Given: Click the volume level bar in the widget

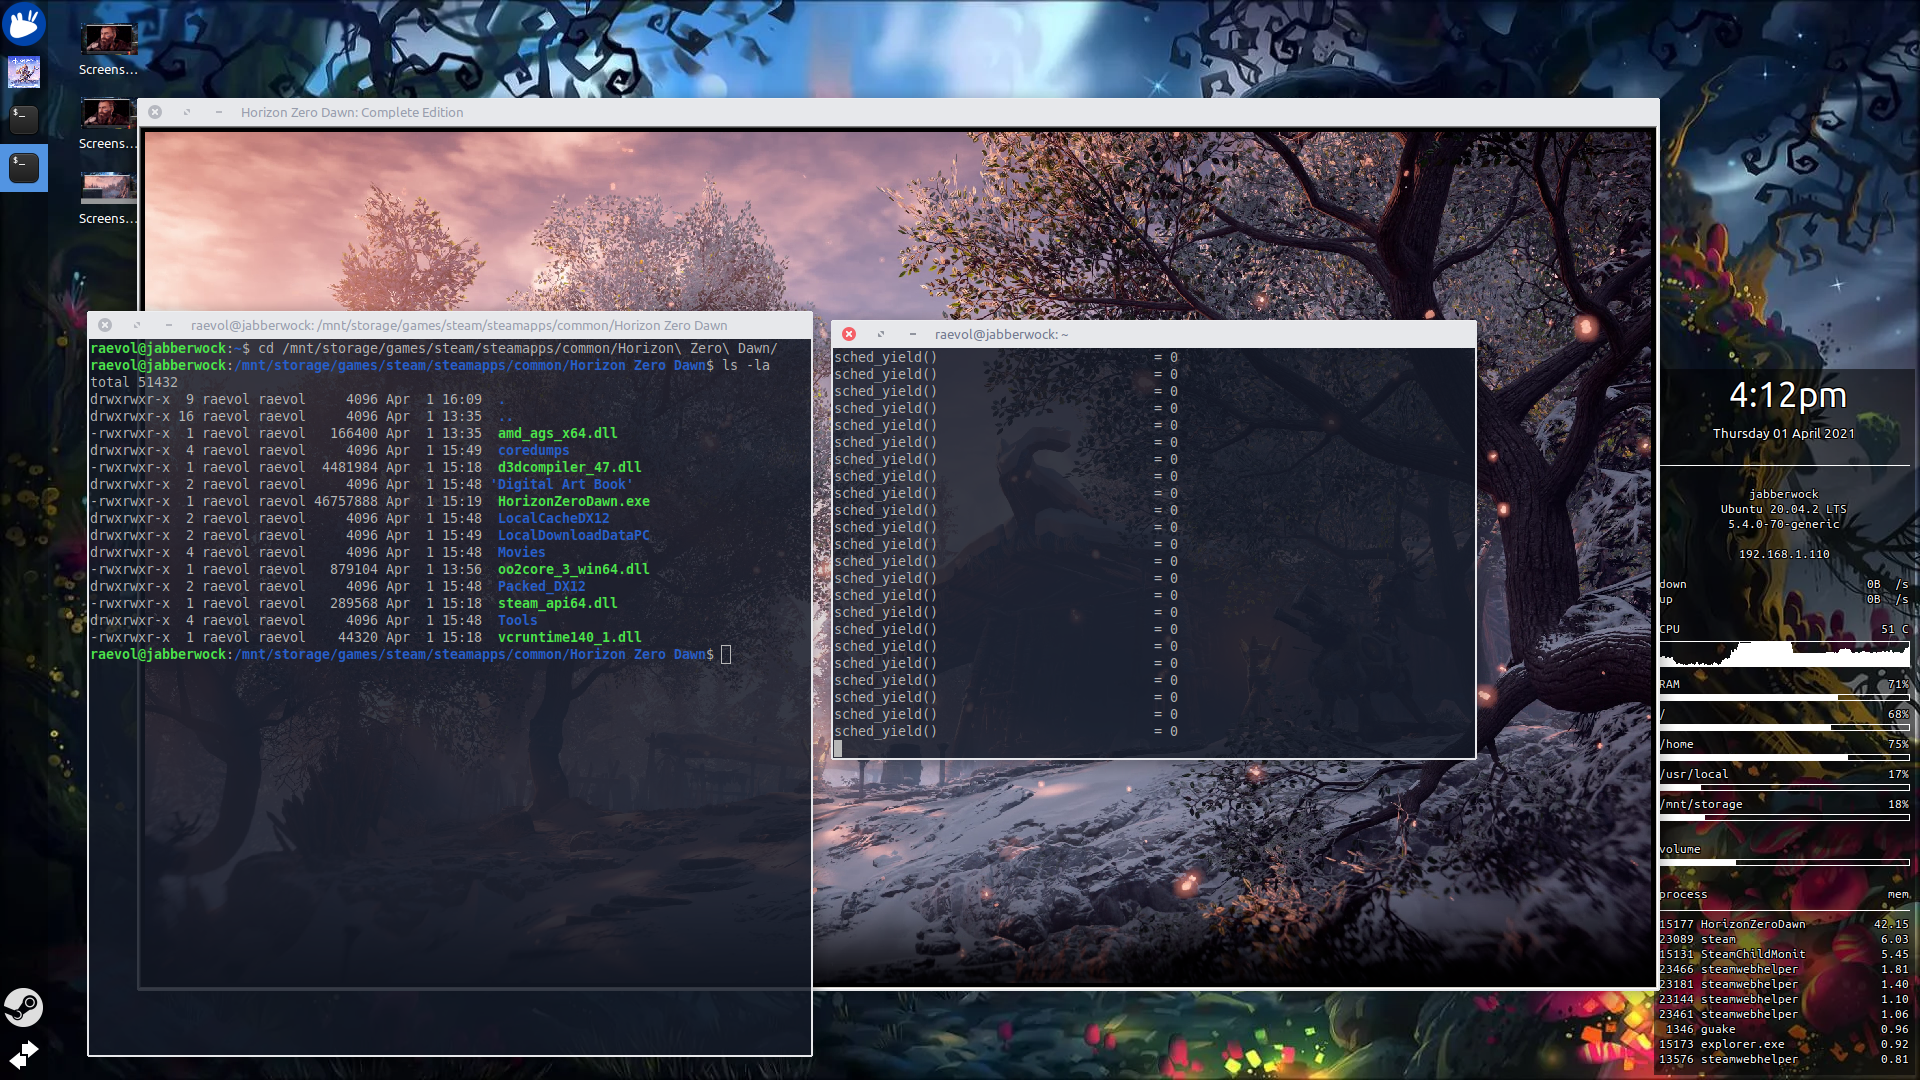Looking at the screenshot, I should tap(1785, 862).
